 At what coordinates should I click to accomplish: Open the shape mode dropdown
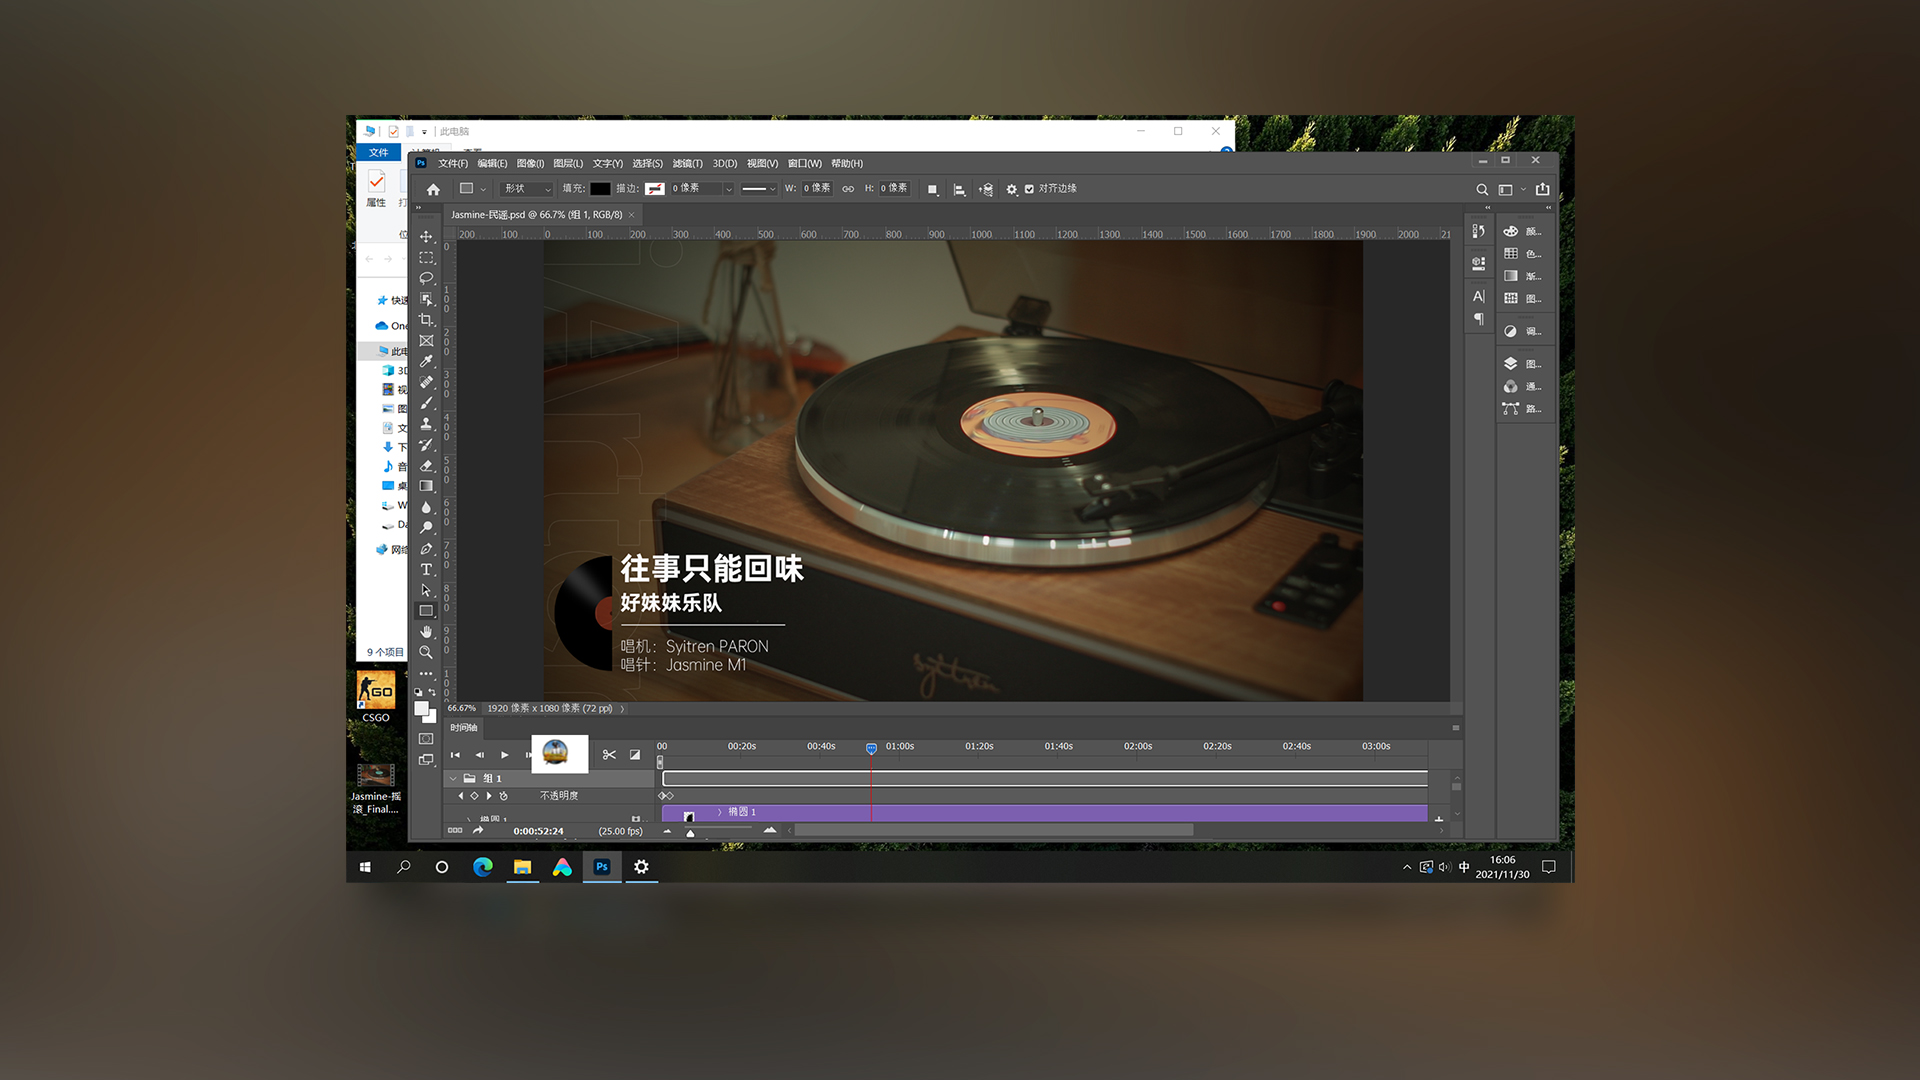tap(528, 189)
